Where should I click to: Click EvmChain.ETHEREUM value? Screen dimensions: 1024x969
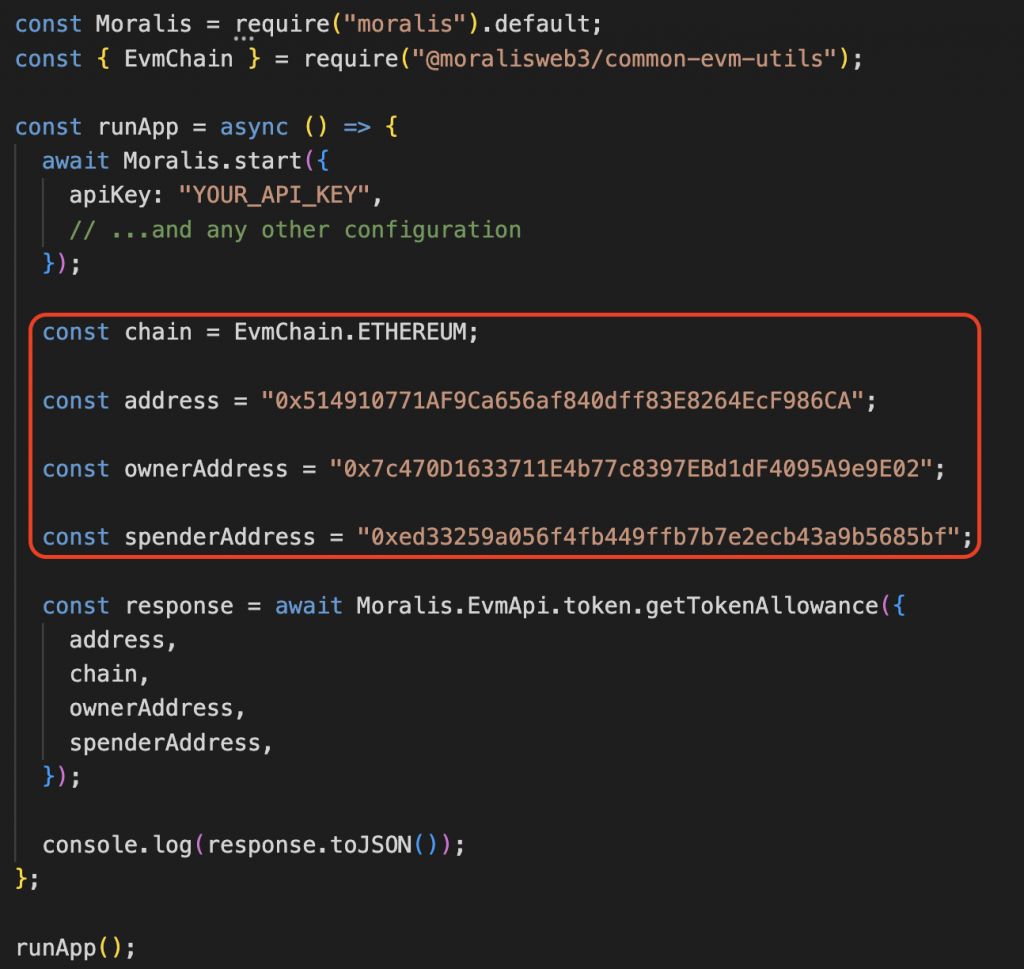click(351, 332)
